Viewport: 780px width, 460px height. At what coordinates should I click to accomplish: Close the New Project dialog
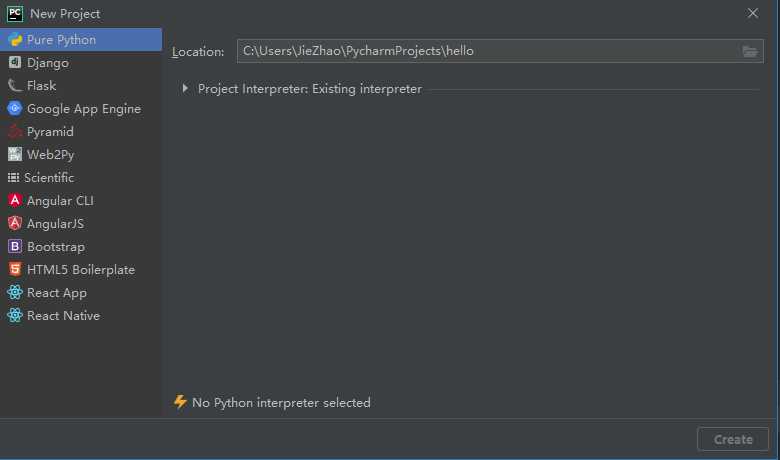tap(753, 13)
